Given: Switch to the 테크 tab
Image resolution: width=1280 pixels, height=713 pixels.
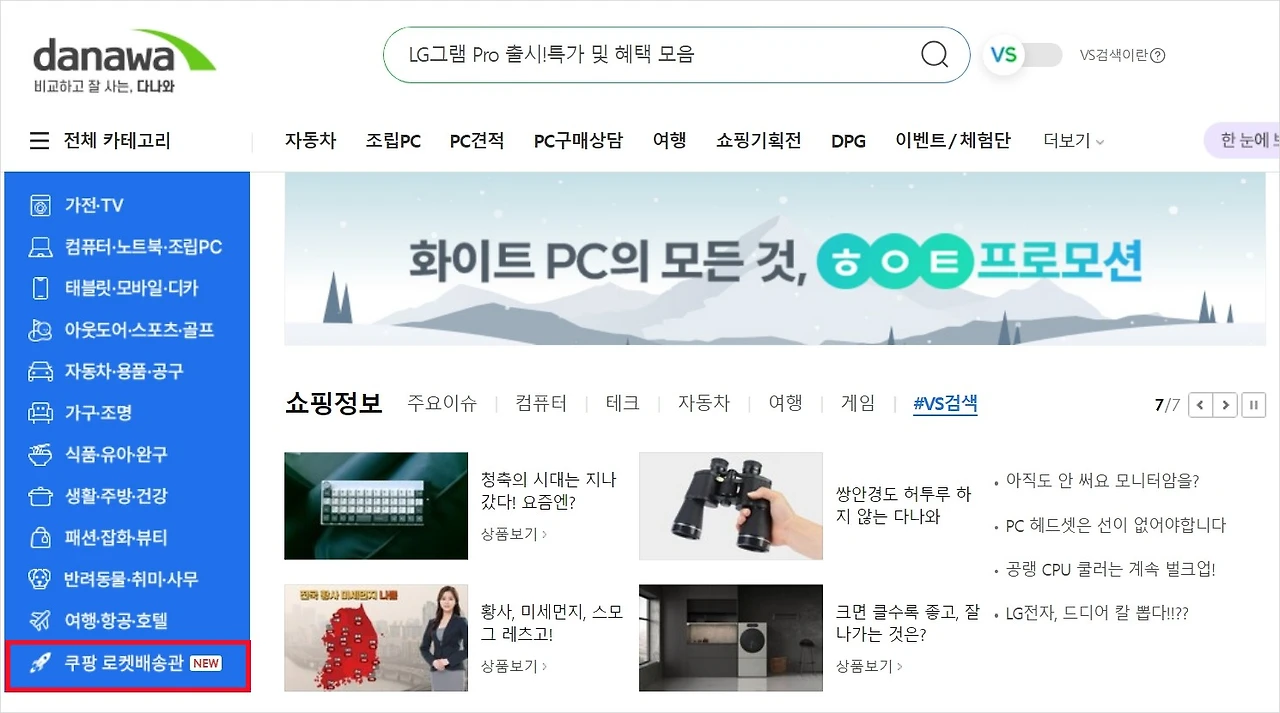Looking at the screenshot, I should pyautogui.click(x=622, y=404).
